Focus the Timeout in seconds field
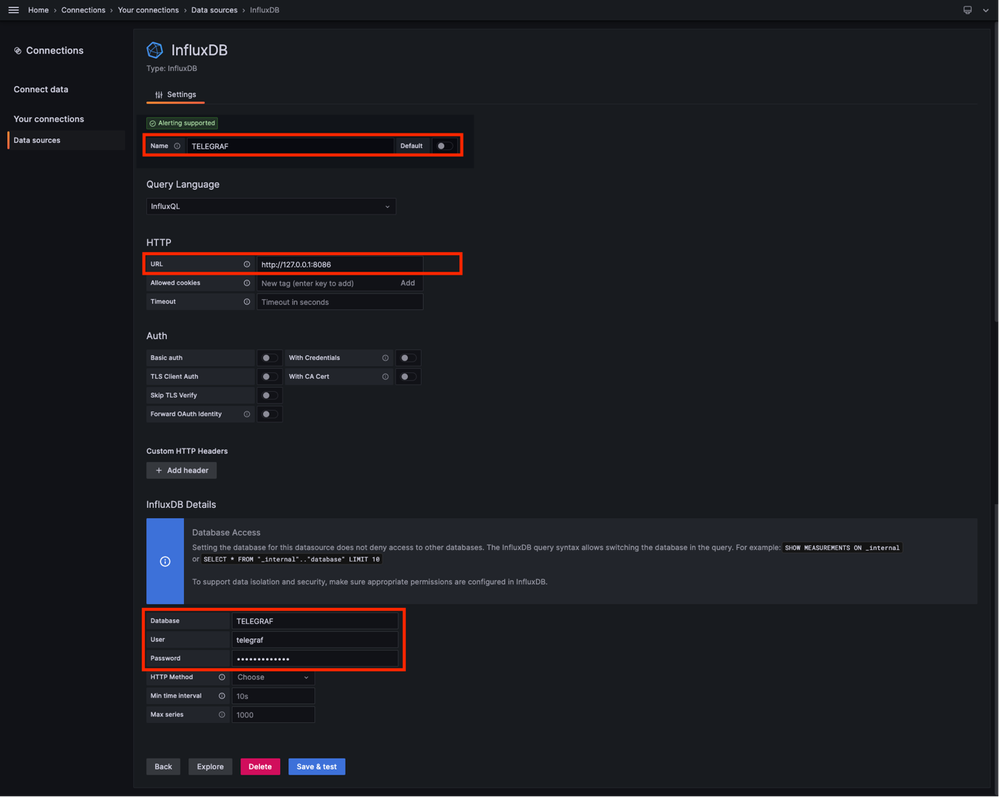 pos(340,302)
